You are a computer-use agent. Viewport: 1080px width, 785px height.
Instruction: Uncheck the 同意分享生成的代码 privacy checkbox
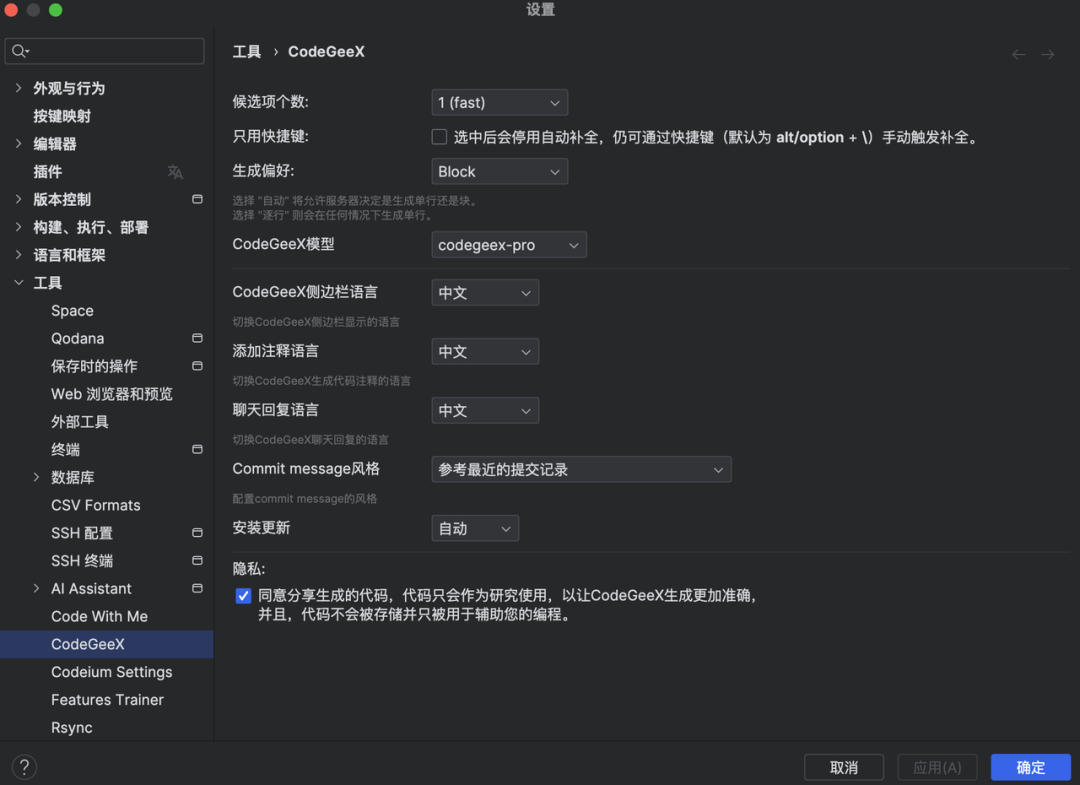(x=243, y=596)
